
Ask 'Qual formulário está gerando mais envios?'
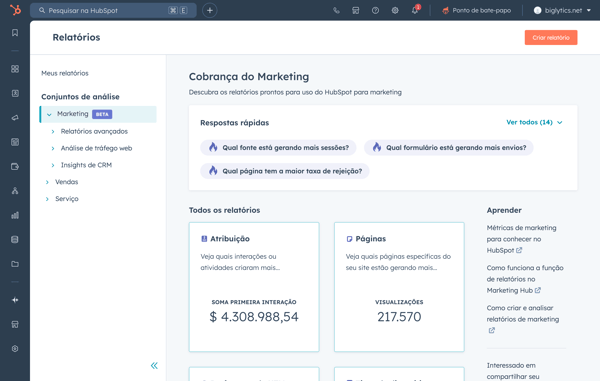[448, 147]
